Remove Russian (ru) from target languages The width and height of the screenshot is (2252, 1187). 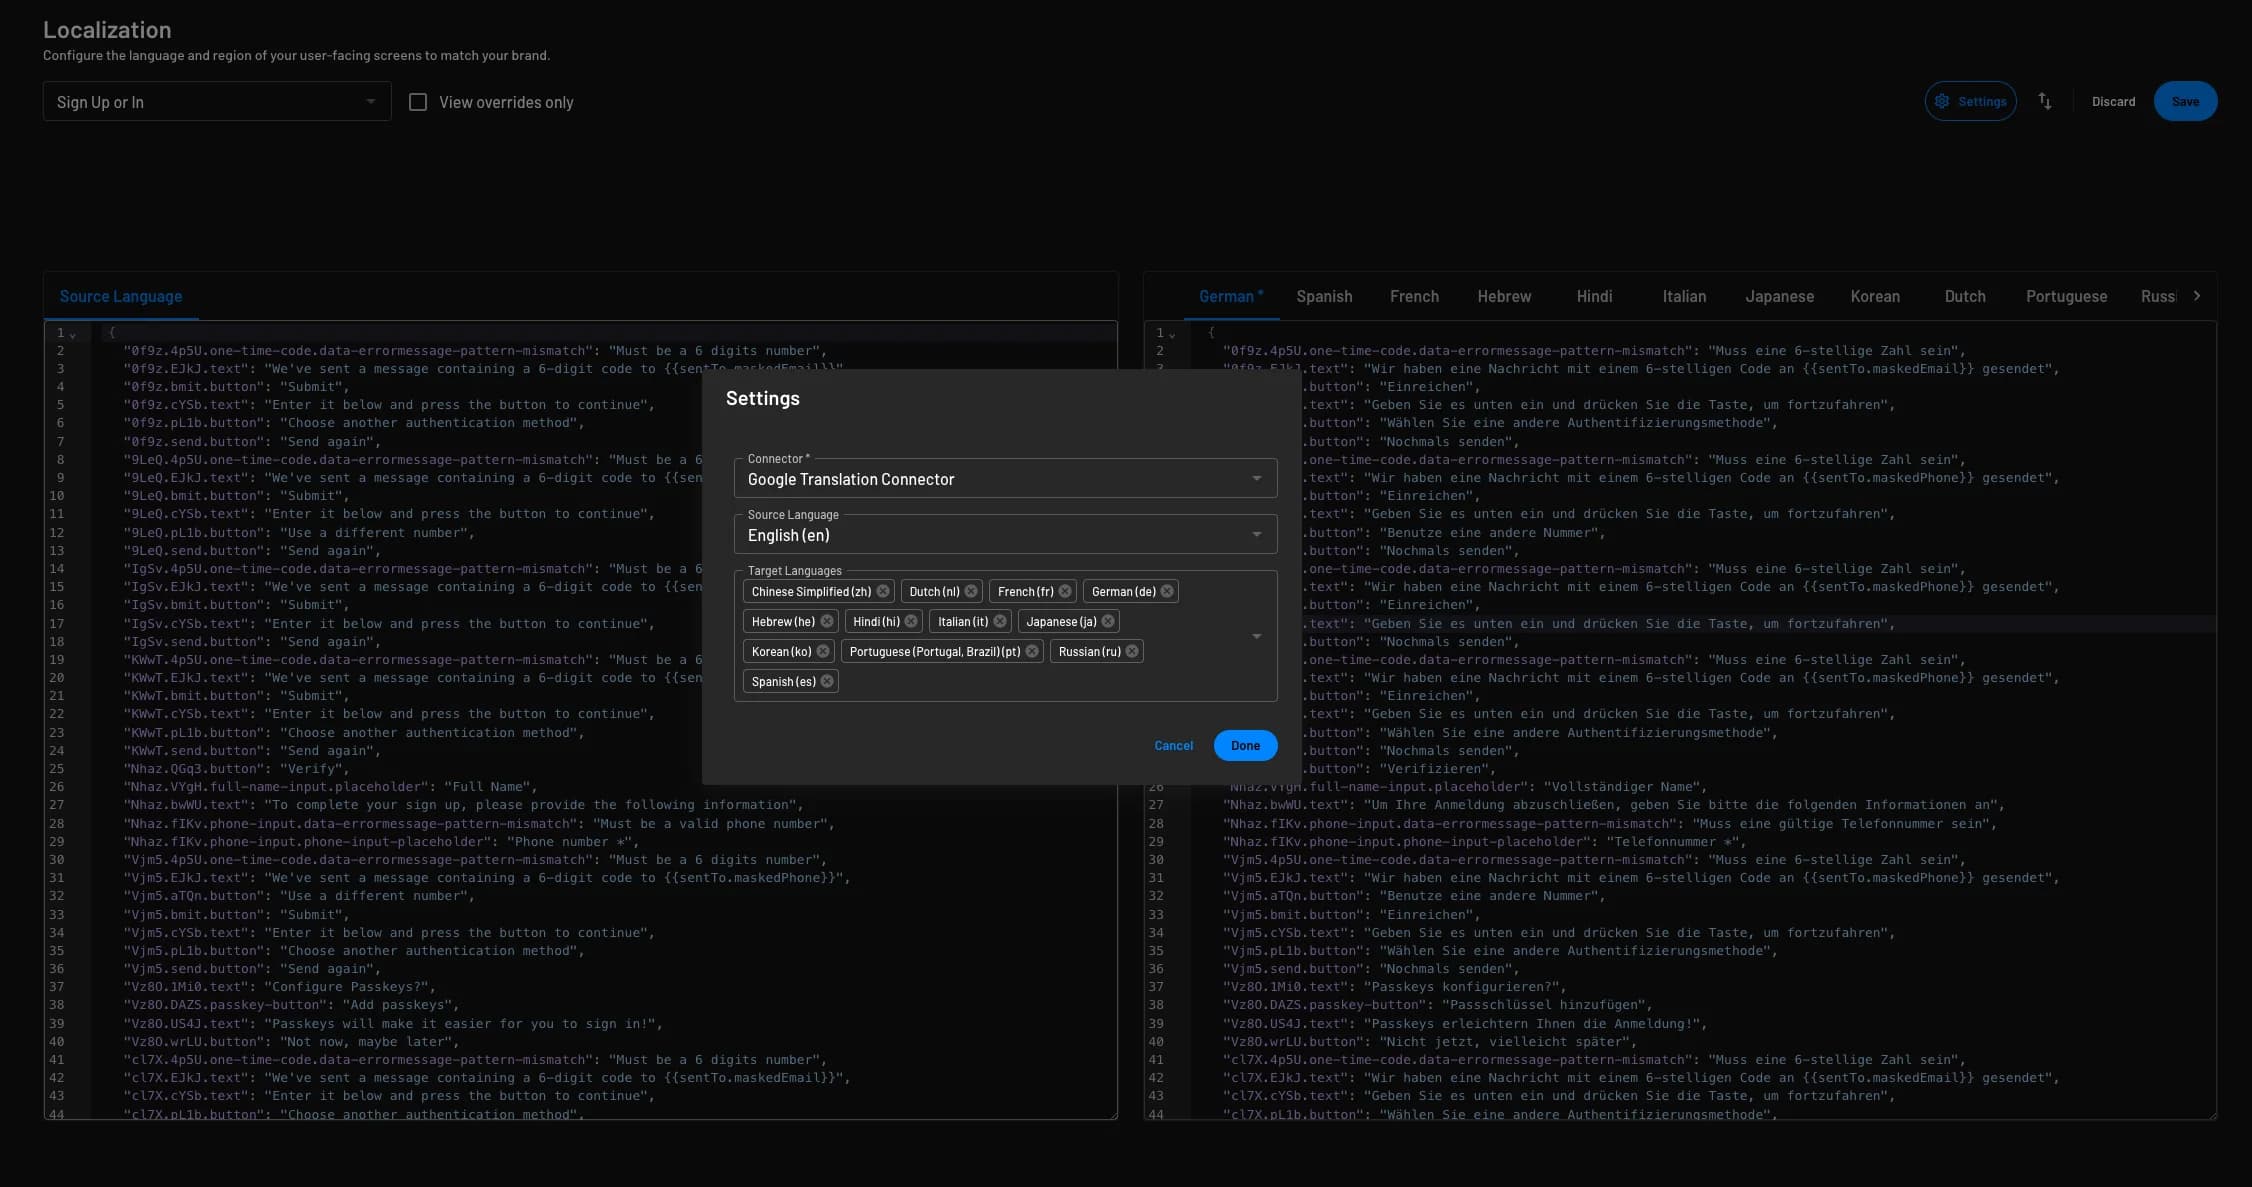1132,651
